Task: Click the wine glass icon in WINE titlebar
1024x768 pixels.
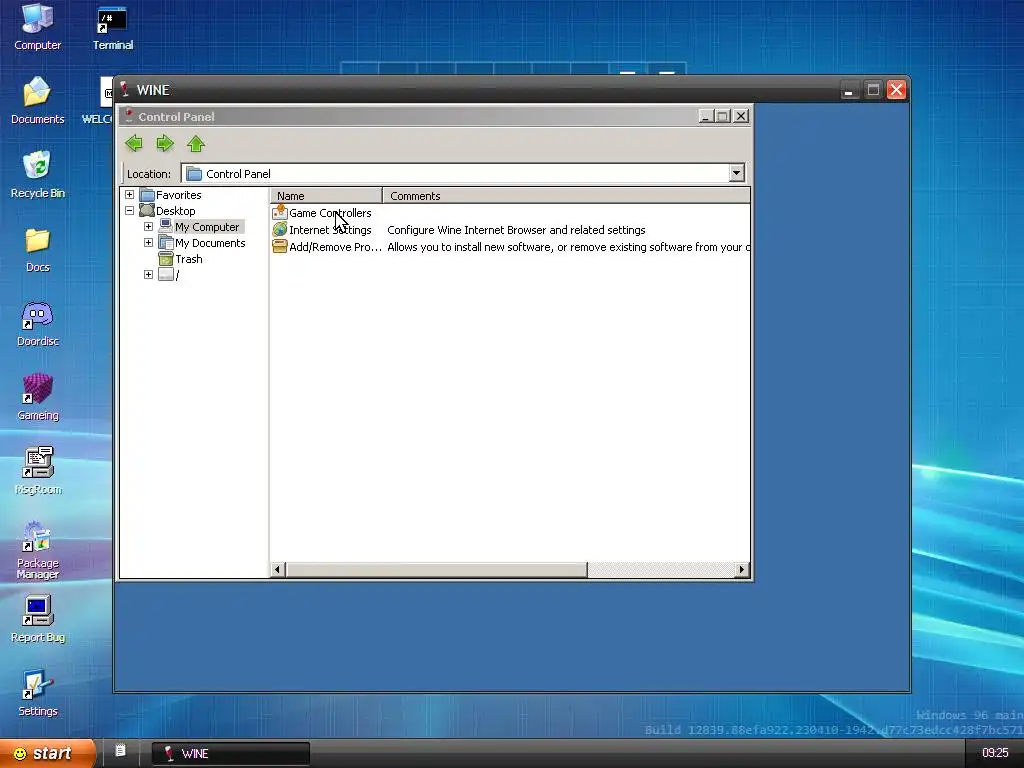Action: (x=124, y=89)
